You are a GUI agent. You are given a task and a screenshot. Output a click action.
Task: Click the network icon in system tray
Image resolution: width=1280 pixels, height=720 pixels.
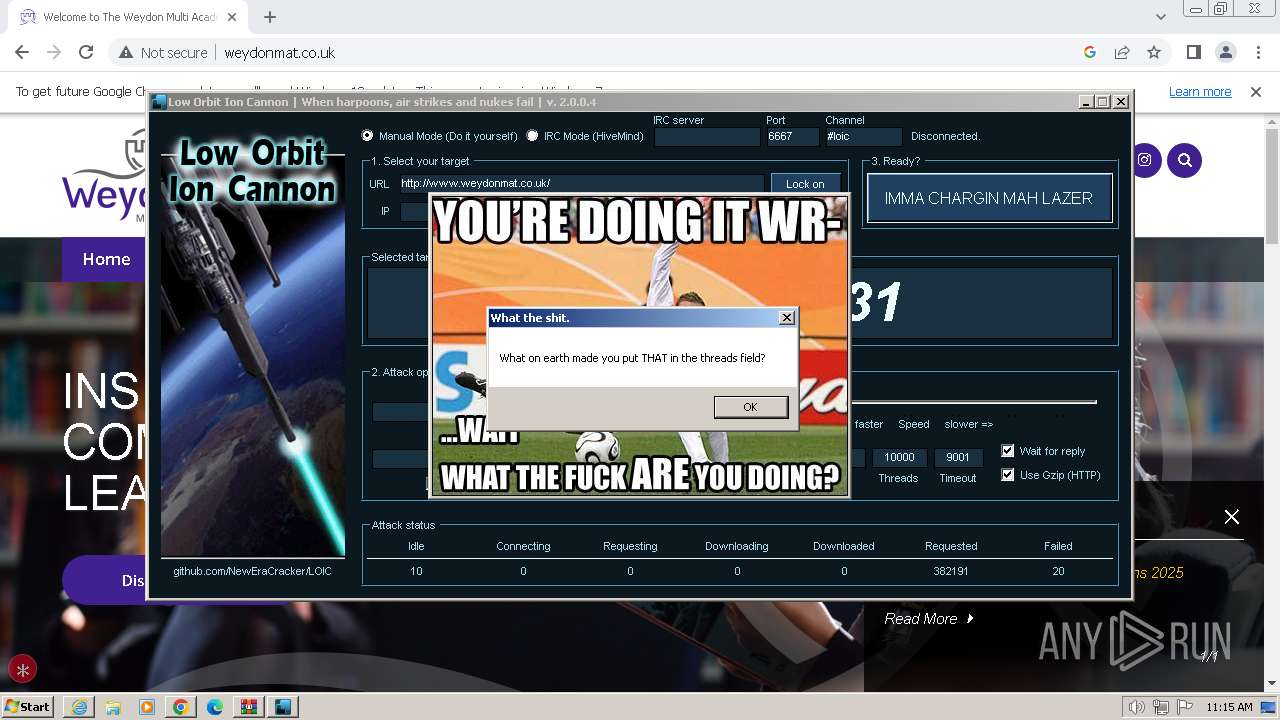point(1160,707)
